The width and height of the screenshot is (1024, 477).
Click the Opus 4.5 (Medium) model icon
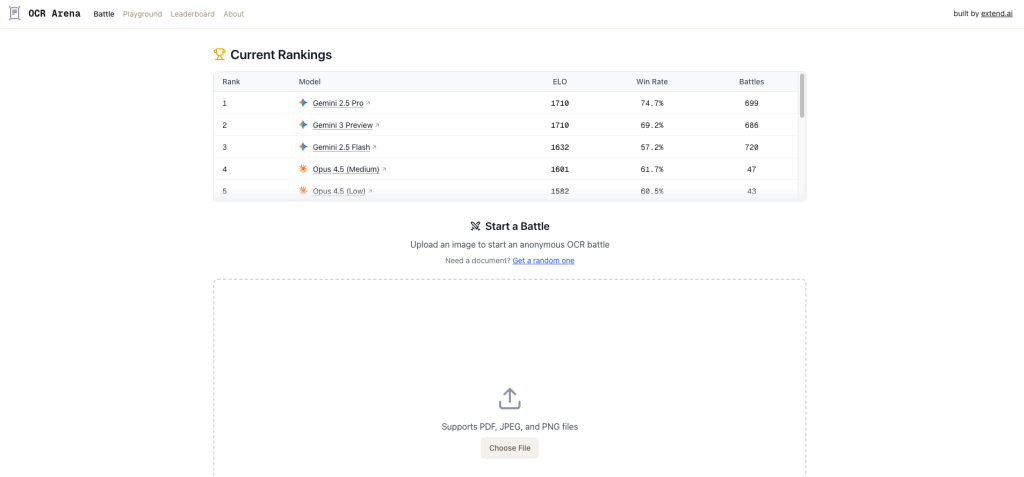click(x=303, y=169)
